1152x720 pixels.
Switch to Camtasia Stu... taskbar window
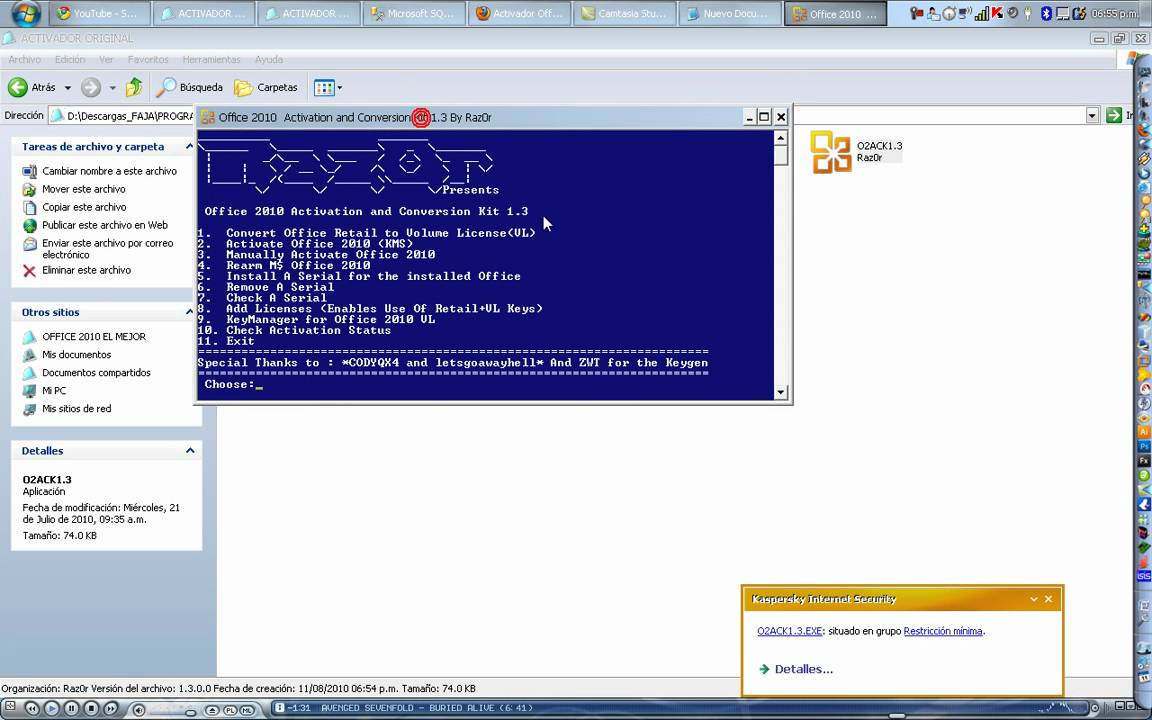tap(624, 13)
